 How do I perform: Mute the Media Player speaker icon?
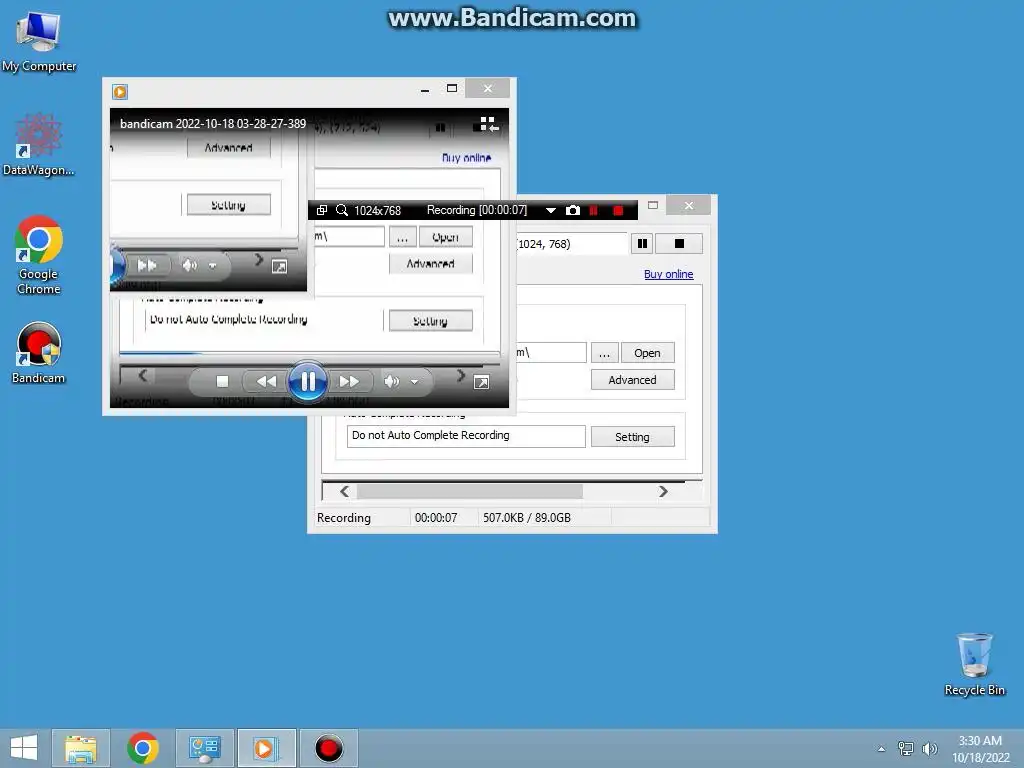[391, 381]
